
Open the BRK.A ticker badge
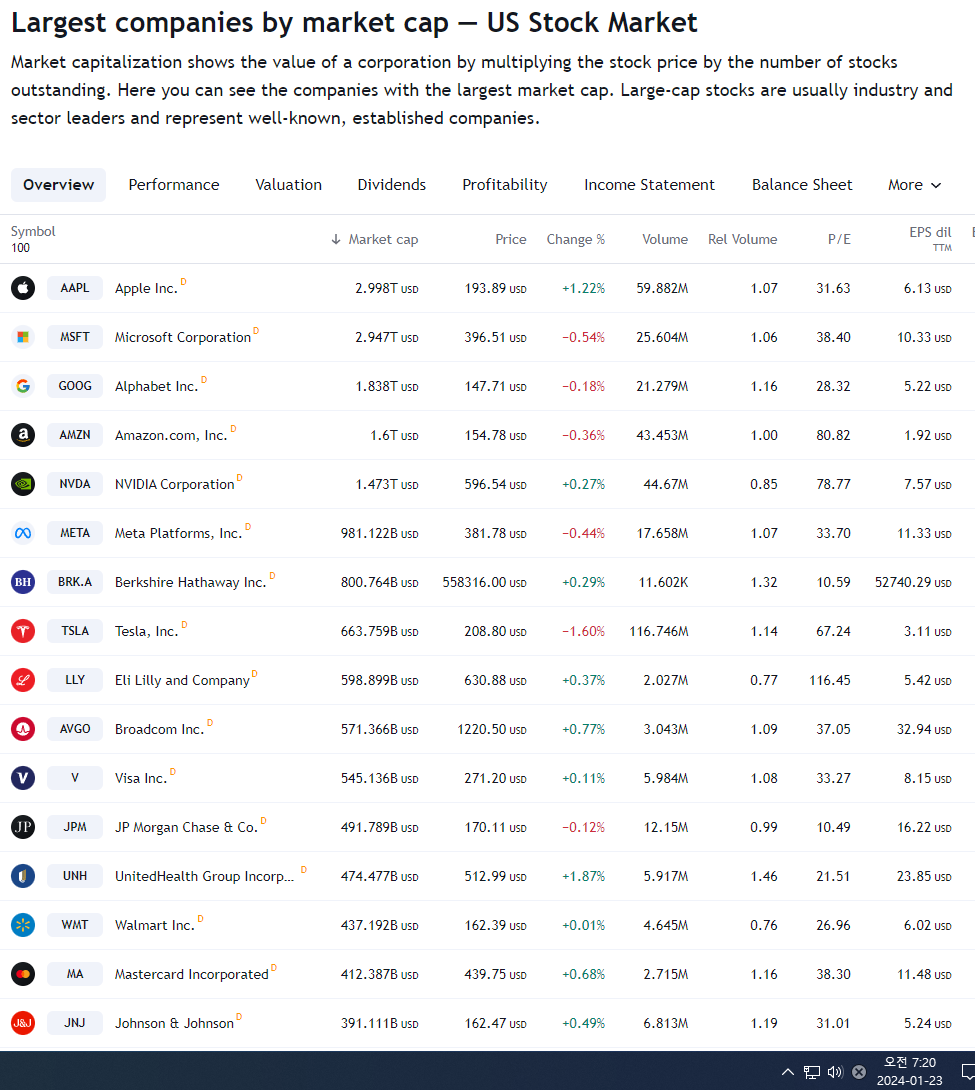pos(75,582)
